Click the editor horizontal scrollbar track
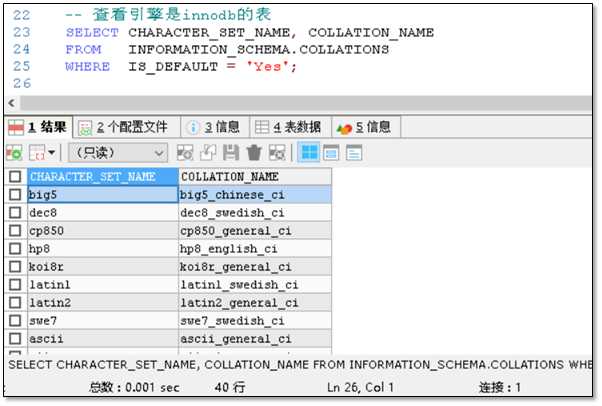The height and width of the screenshot is (406, 602). coord(306,103)
